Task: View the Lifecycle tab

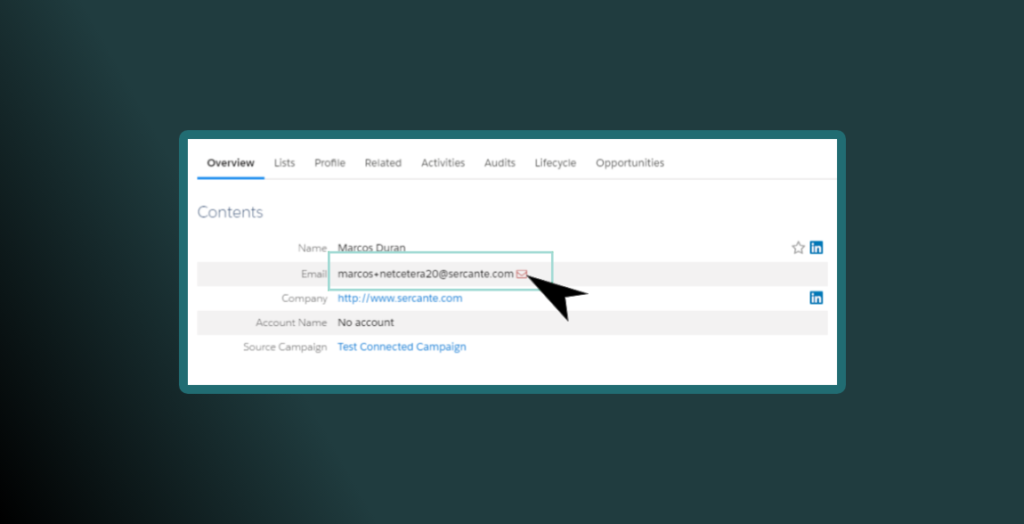Action: (555, 163)
